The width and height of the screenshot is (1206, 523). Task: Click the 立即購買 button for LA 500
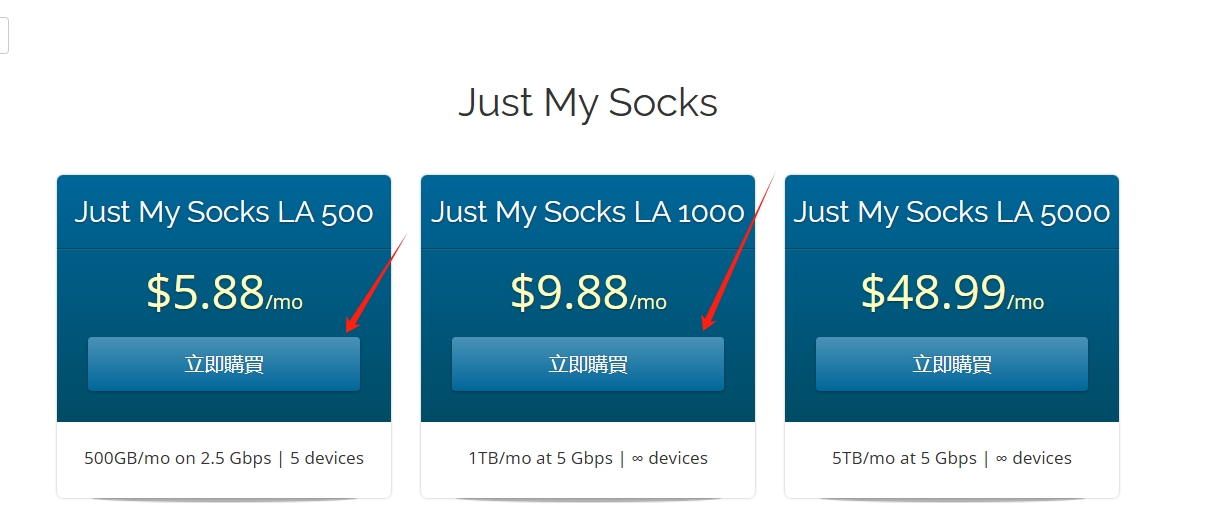(224, 364)
